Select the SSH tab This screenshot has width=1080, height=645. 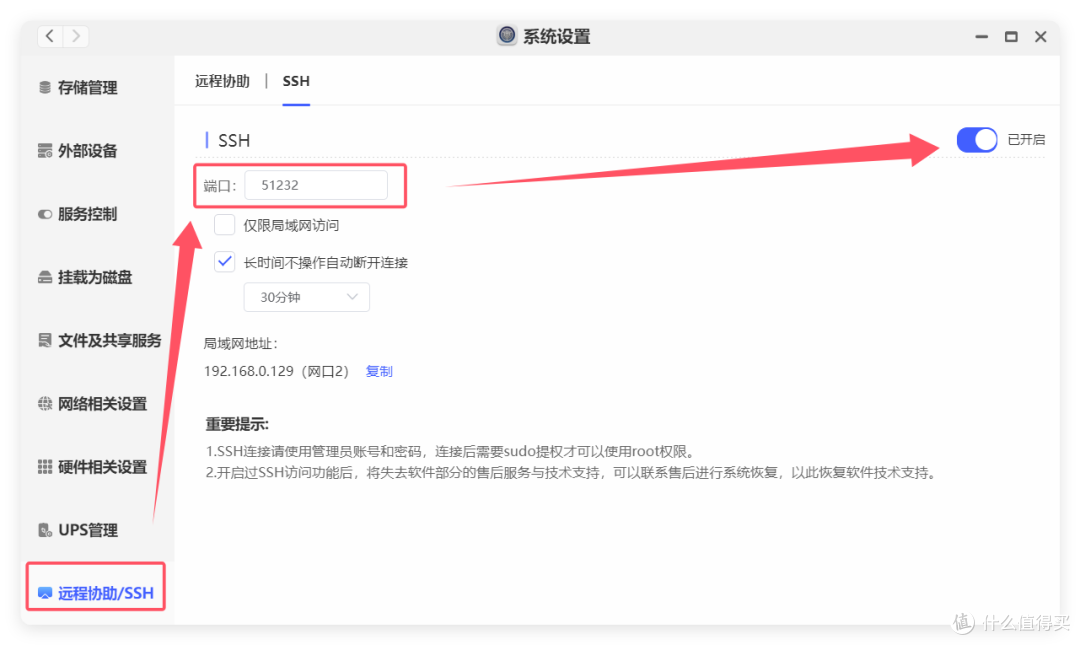point(295,81)
